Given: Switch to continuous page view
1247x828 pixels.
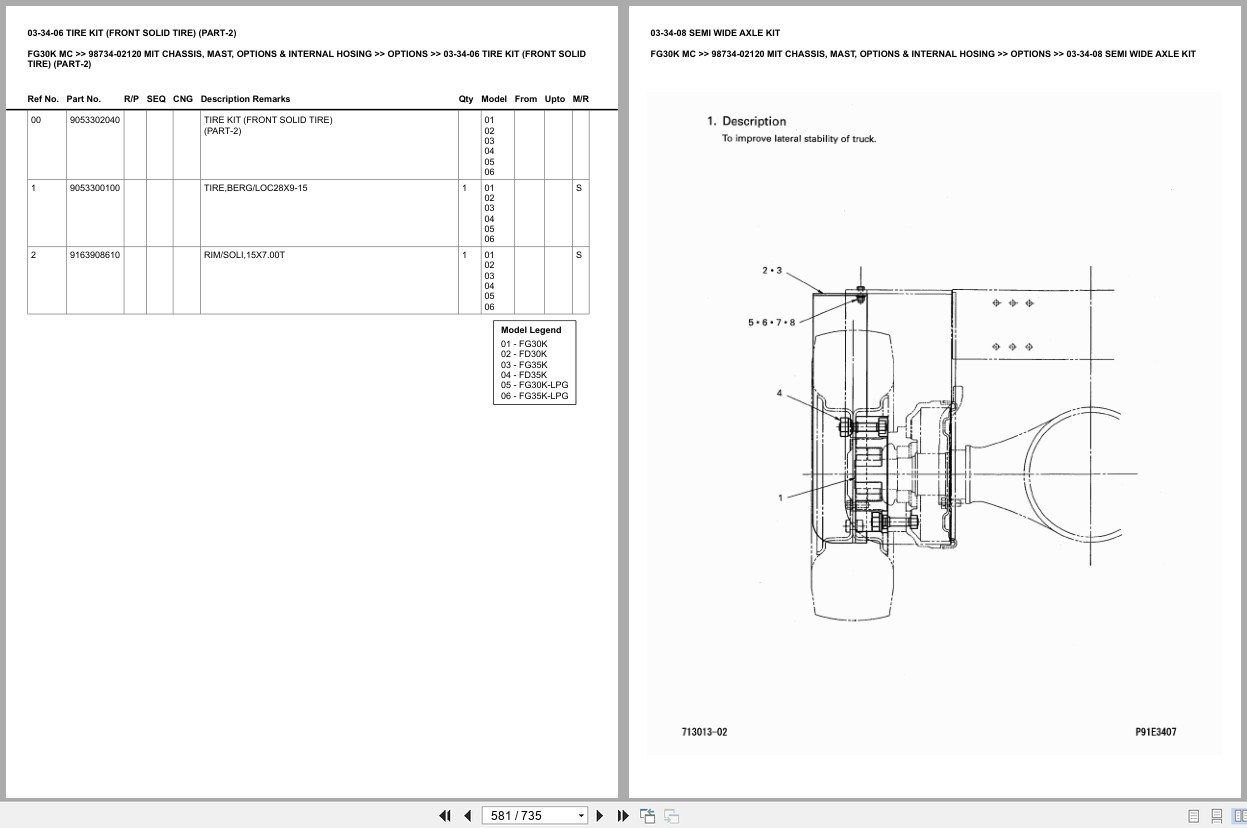Looking at the screenshot, I should (1216, 816).
